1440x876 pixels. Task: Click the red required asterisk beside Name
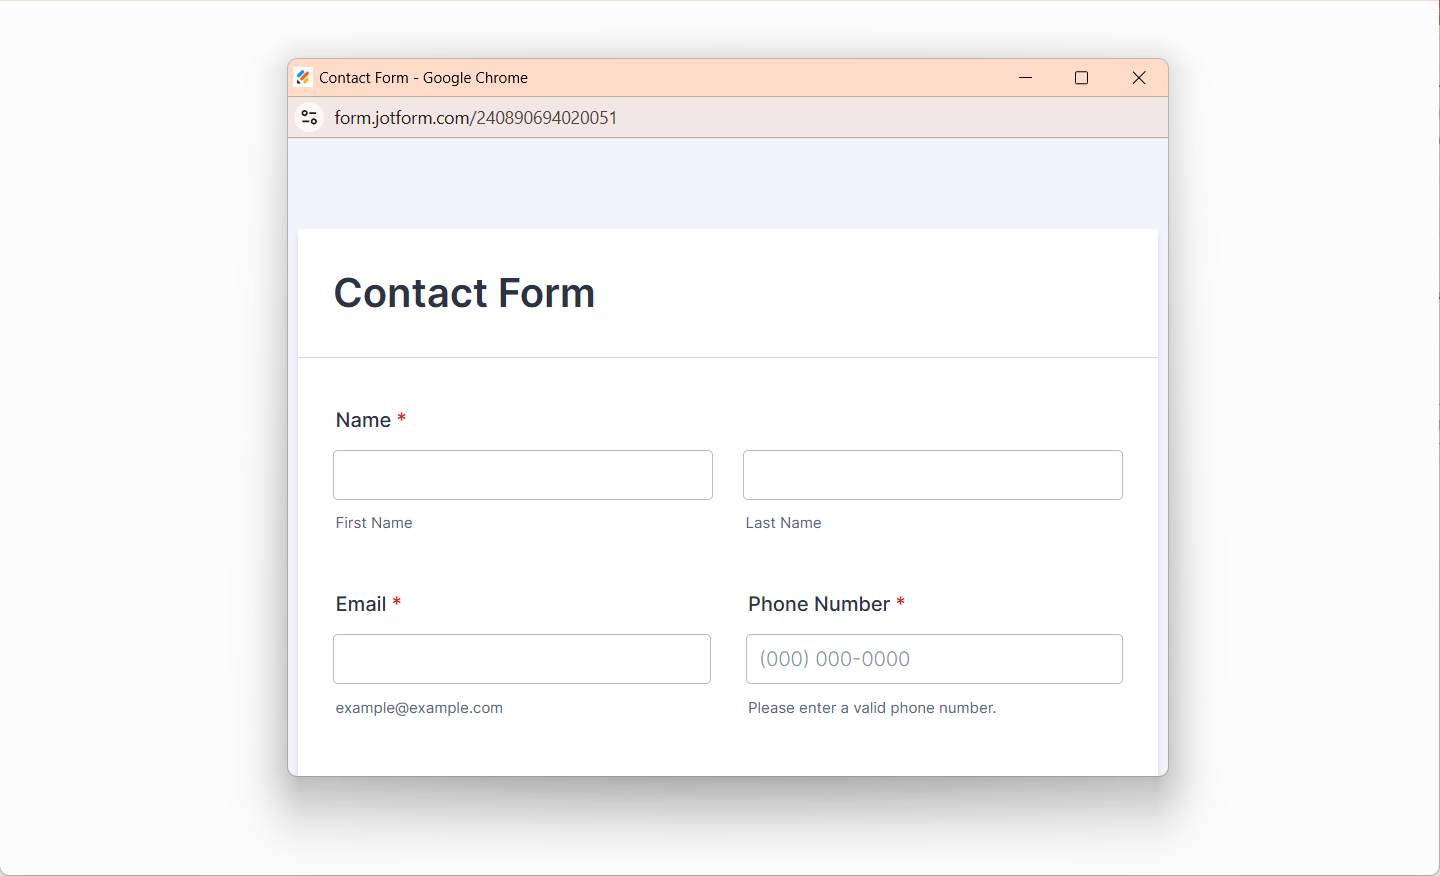tap(401, 418)
